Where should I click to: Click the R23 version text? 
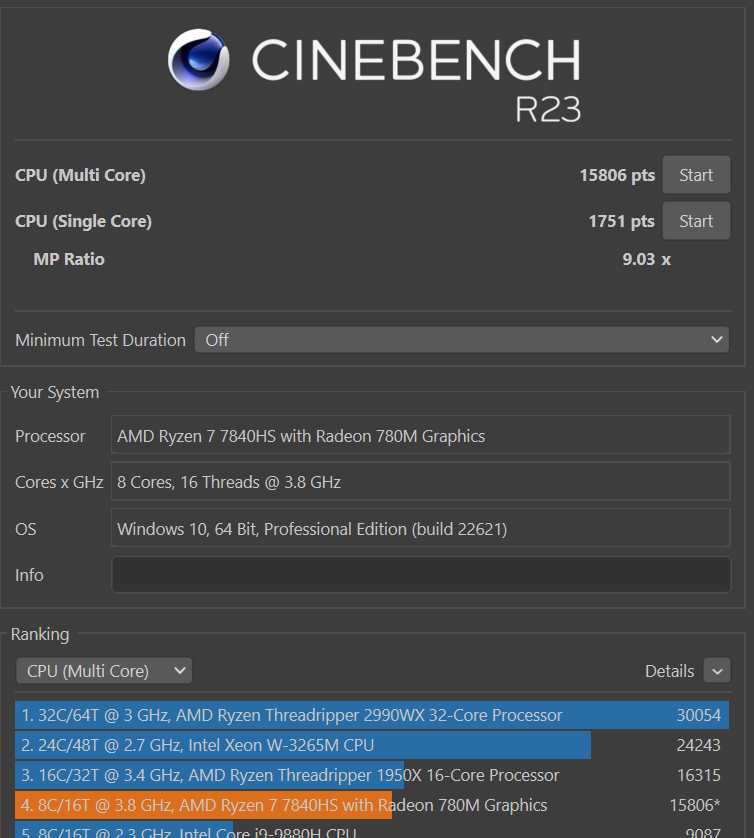tap(548, 110)
